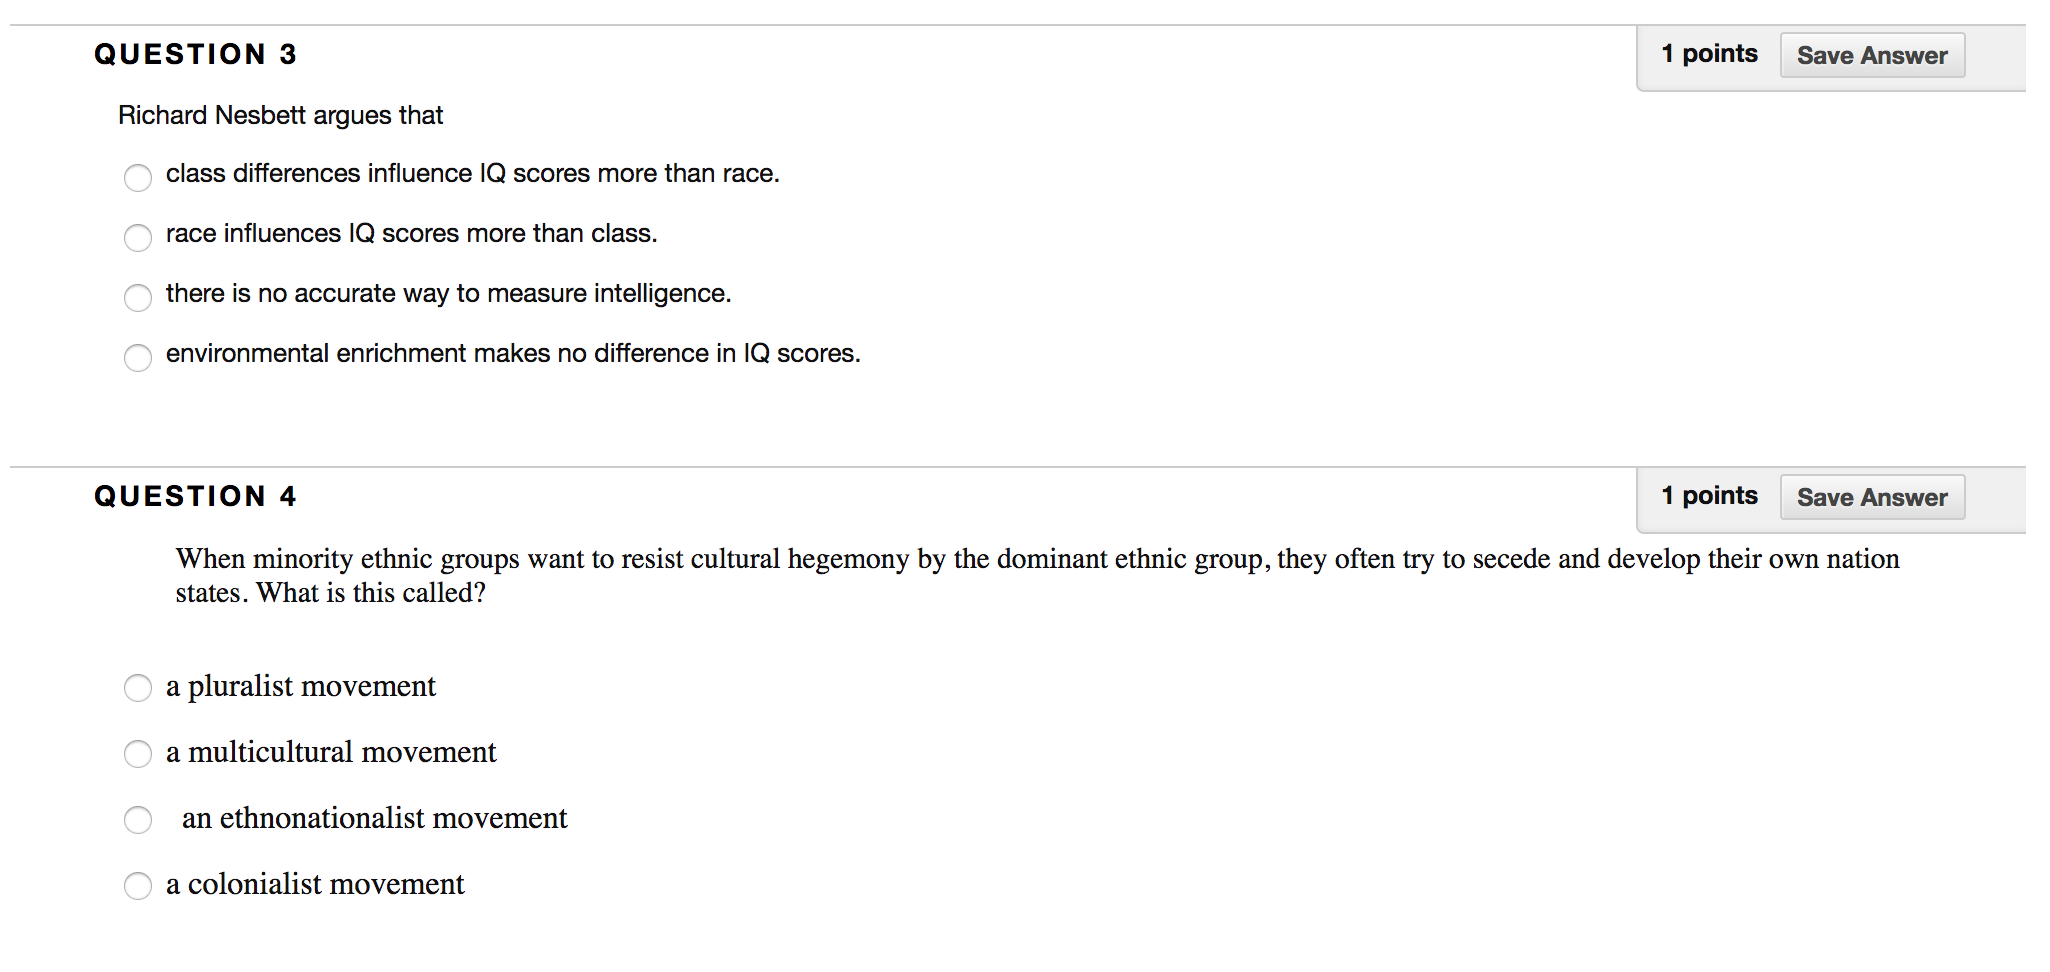Click Question 4's '1 points' label

point(1709,496)
